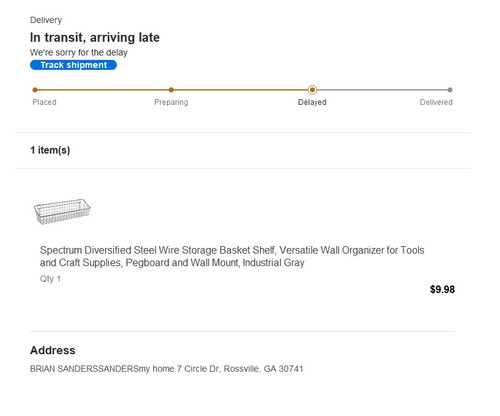Click the gray remaining progress line
This screenshot has width=500, height=416.
coord(383,90)
